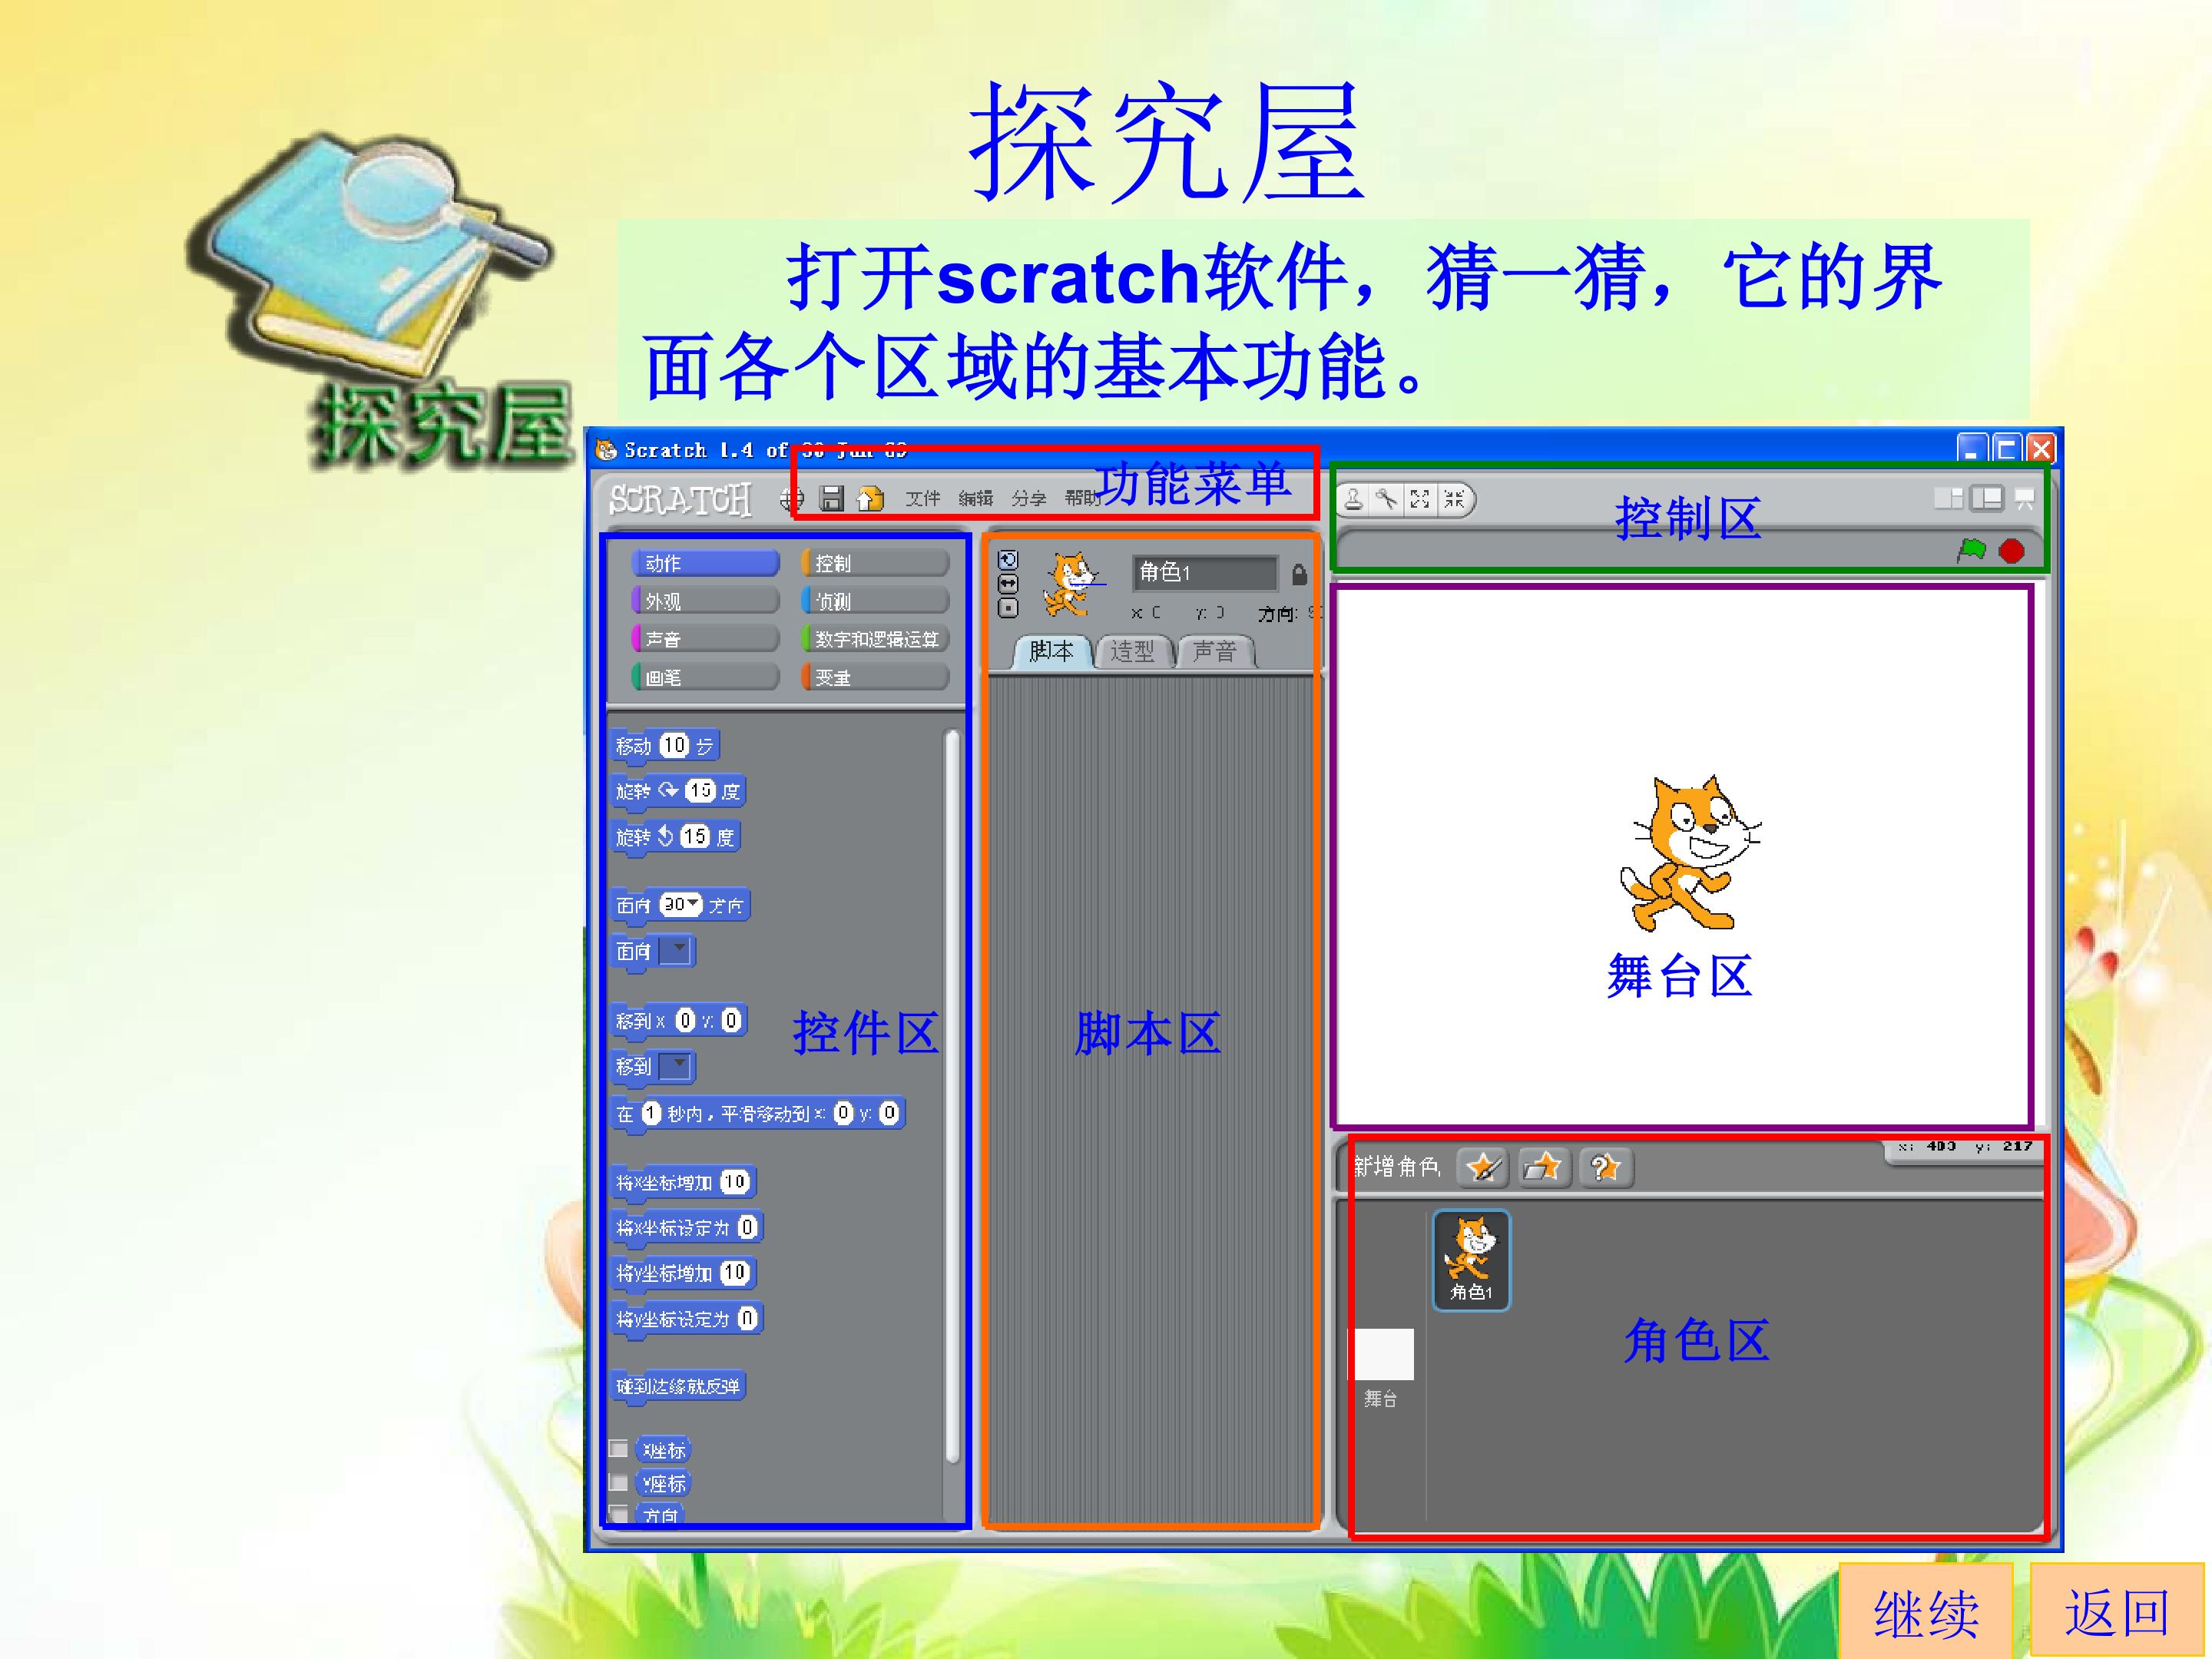Check the 方向 reporter checkbox
Image resolution: width=2212 pixels, height=1659 pixels.
(619, 1514)
